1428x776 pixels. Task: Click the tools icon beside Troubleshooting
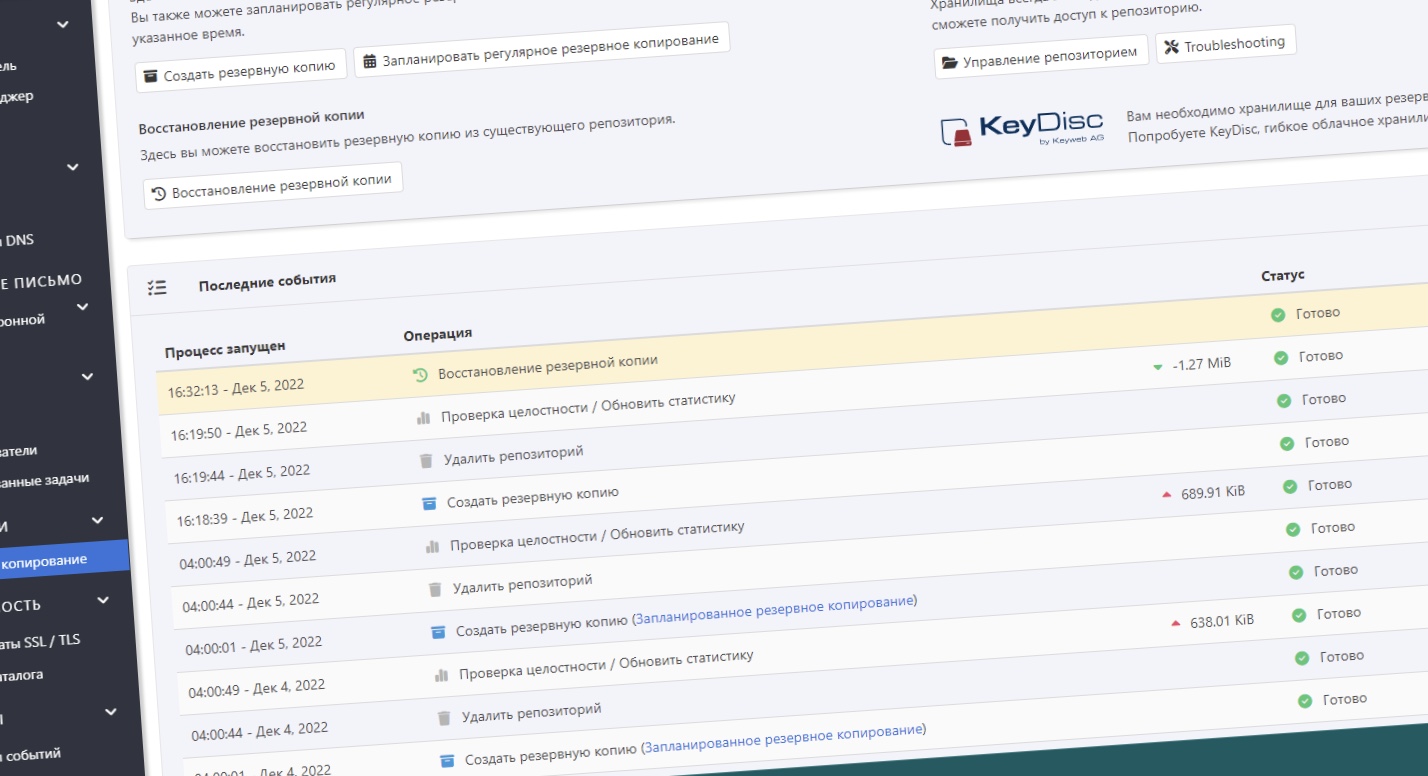coord(1172,47)
